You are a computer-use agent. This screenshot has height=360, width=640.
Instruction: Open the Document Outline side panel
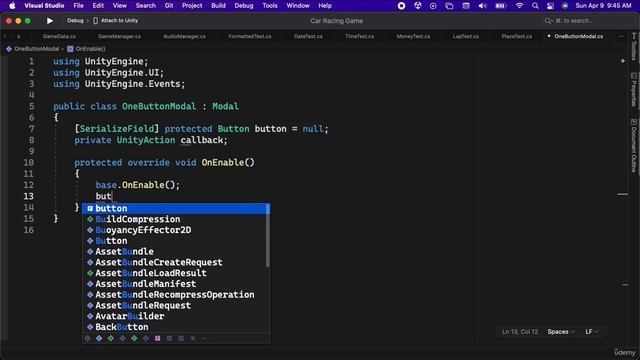[x=633, y=146]
